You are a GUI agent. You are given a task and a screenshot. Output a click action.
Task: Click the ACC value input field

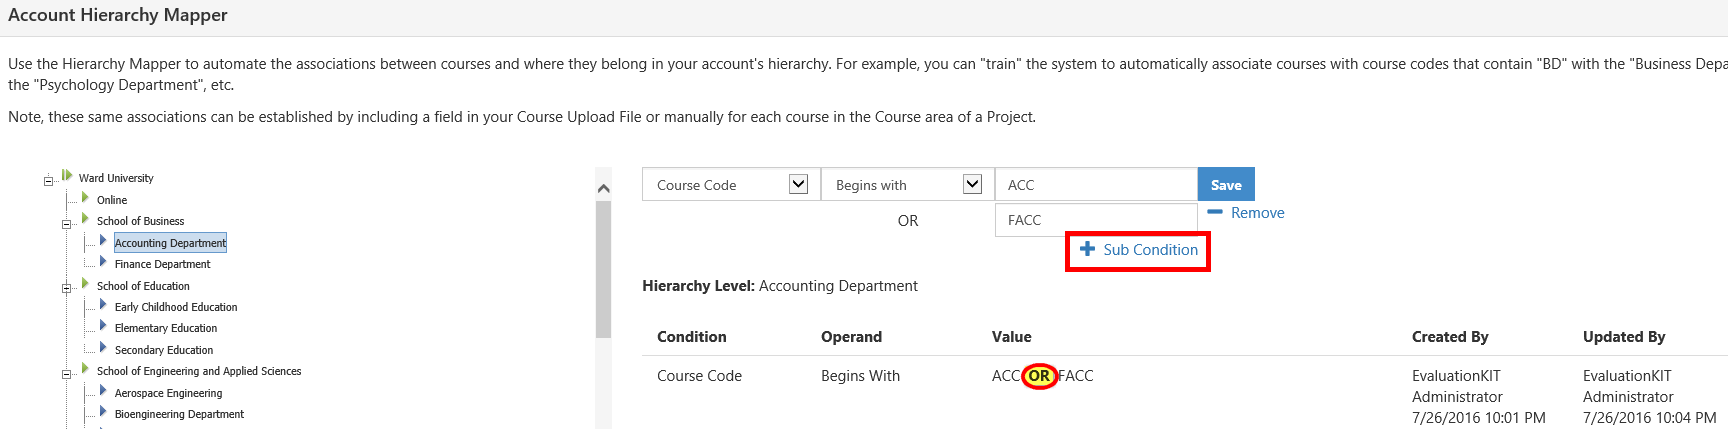pyautogui.click(x=1096, y=184)
